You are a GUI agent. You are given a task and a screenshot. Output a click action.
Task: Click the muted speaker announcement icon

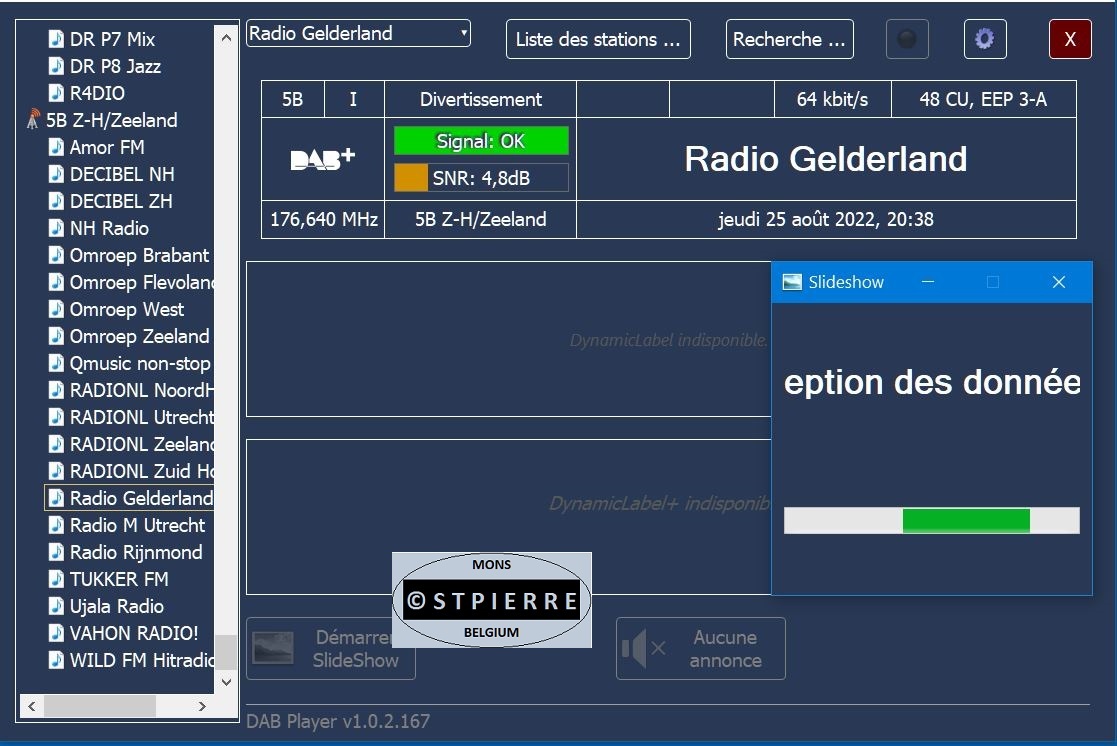[x=643, y=648]
